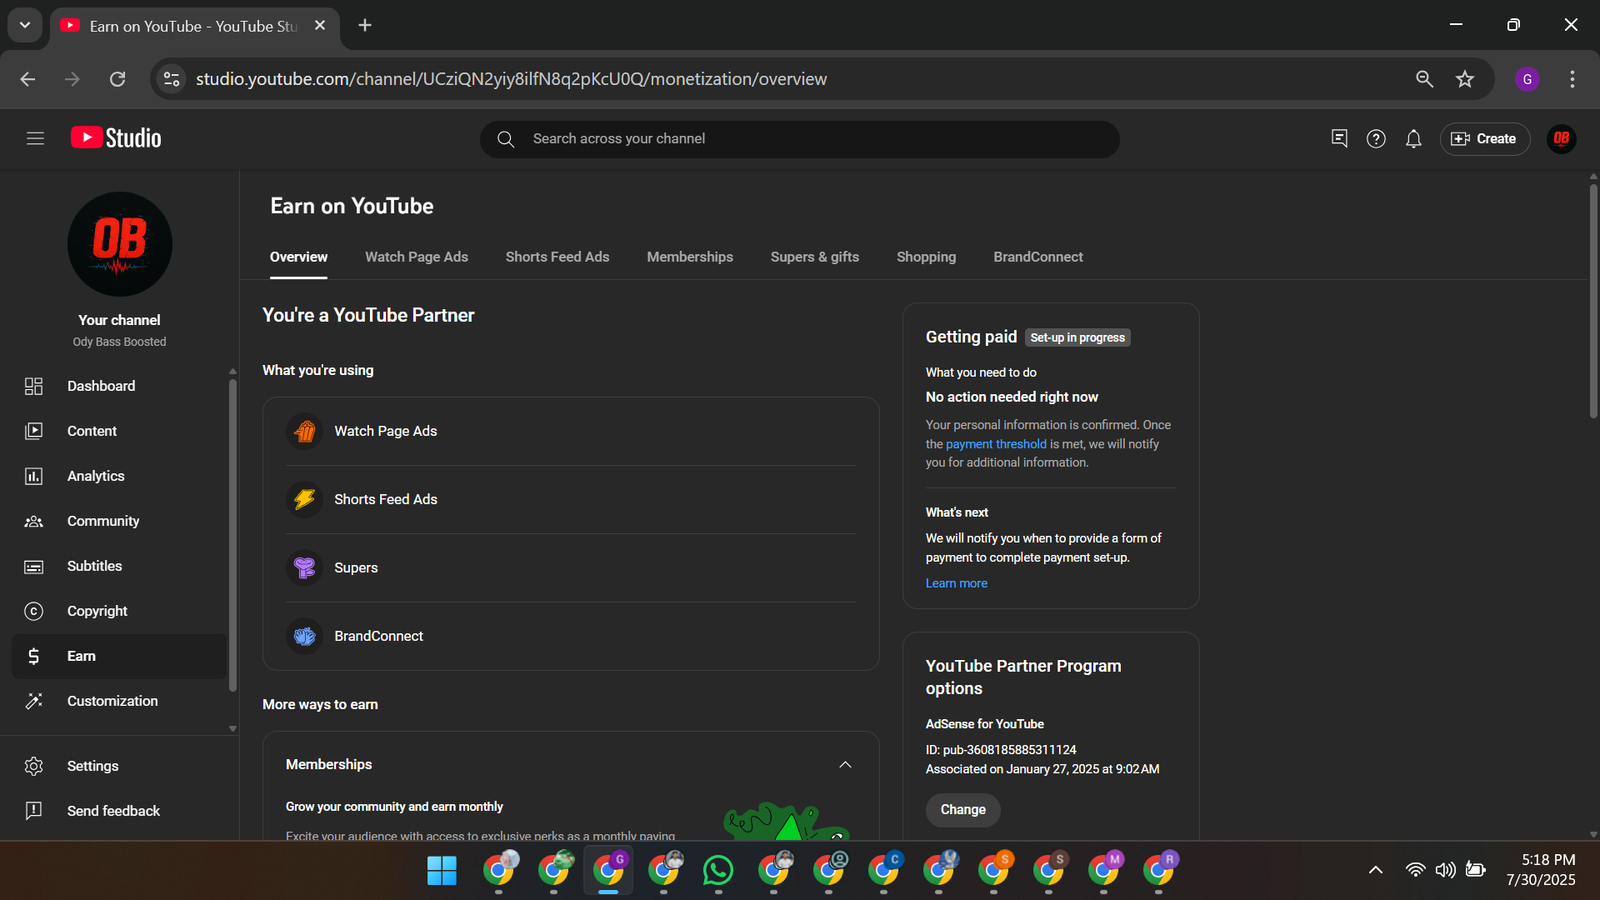This screenshot has width=1600, height=900.
Task: Open Analytics in the sidebar
Action: tap(120, 476)
